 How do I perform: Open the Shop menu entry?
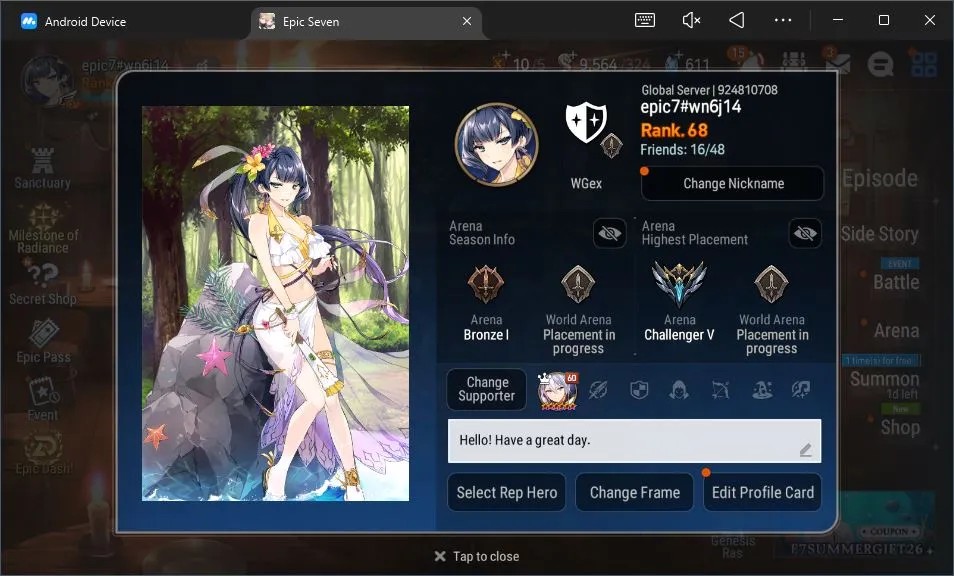coord(900,427)
